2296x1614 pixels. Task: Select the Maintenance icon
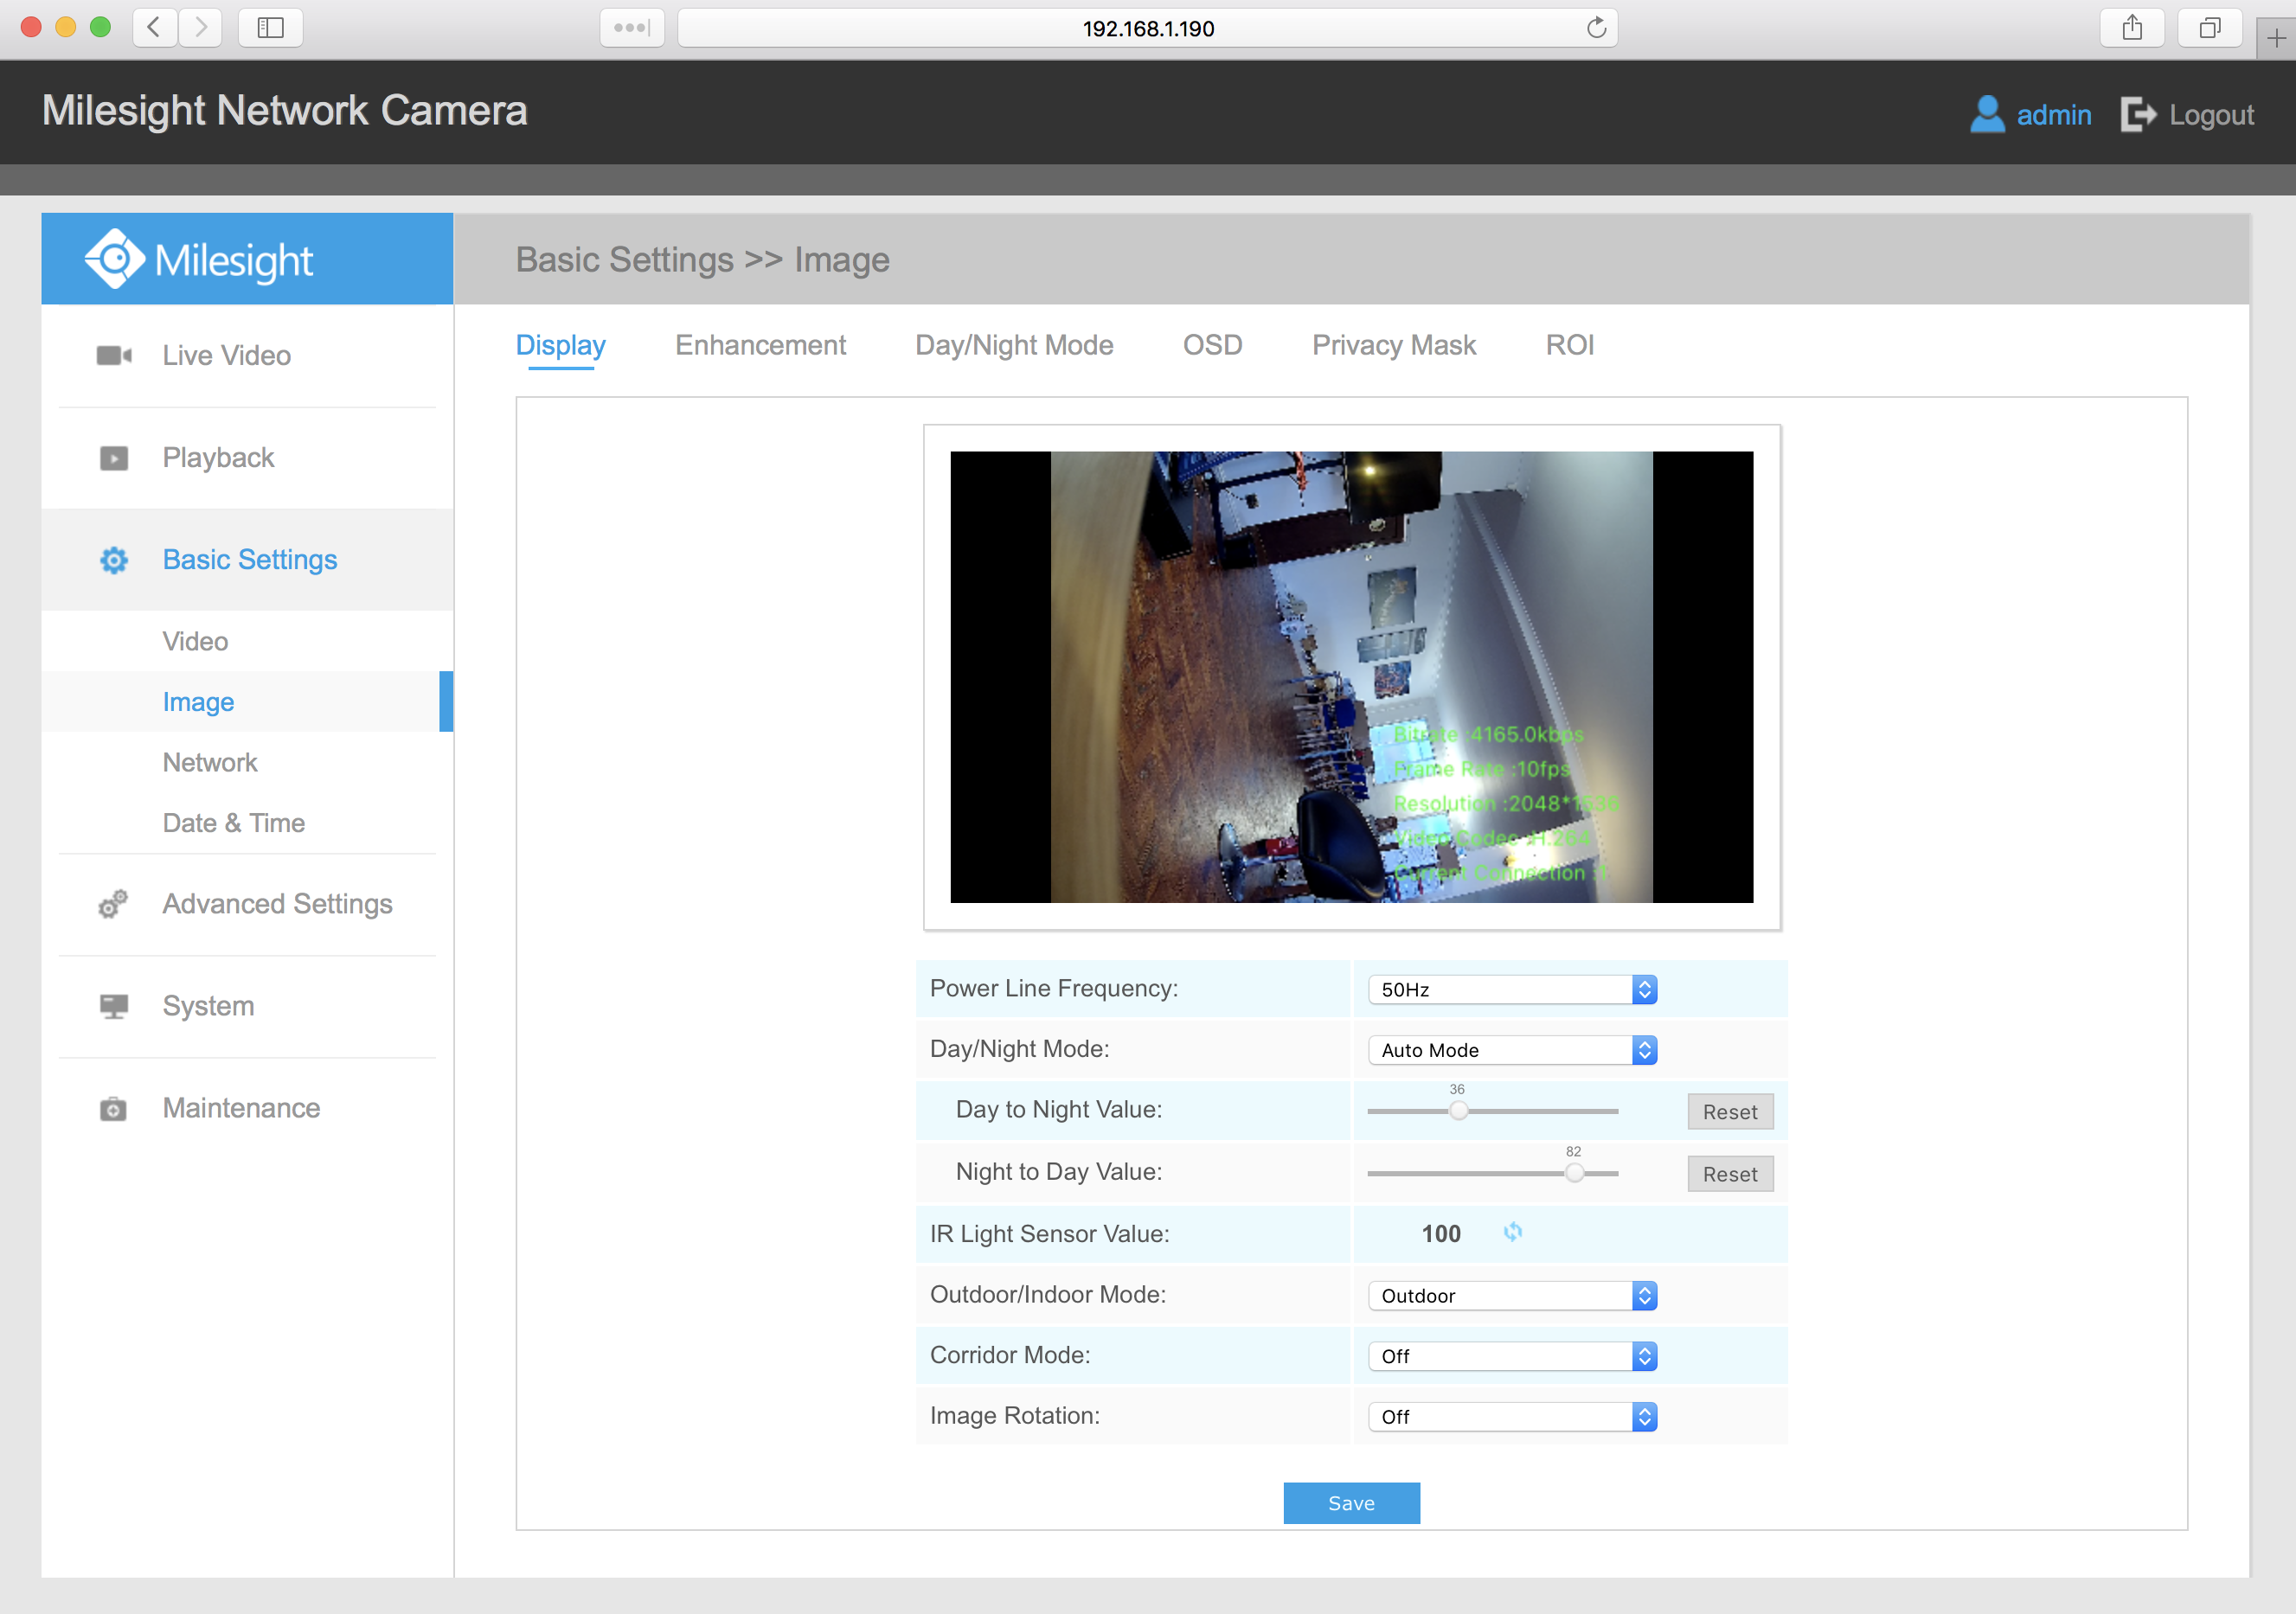click(x=113, y=1108)
